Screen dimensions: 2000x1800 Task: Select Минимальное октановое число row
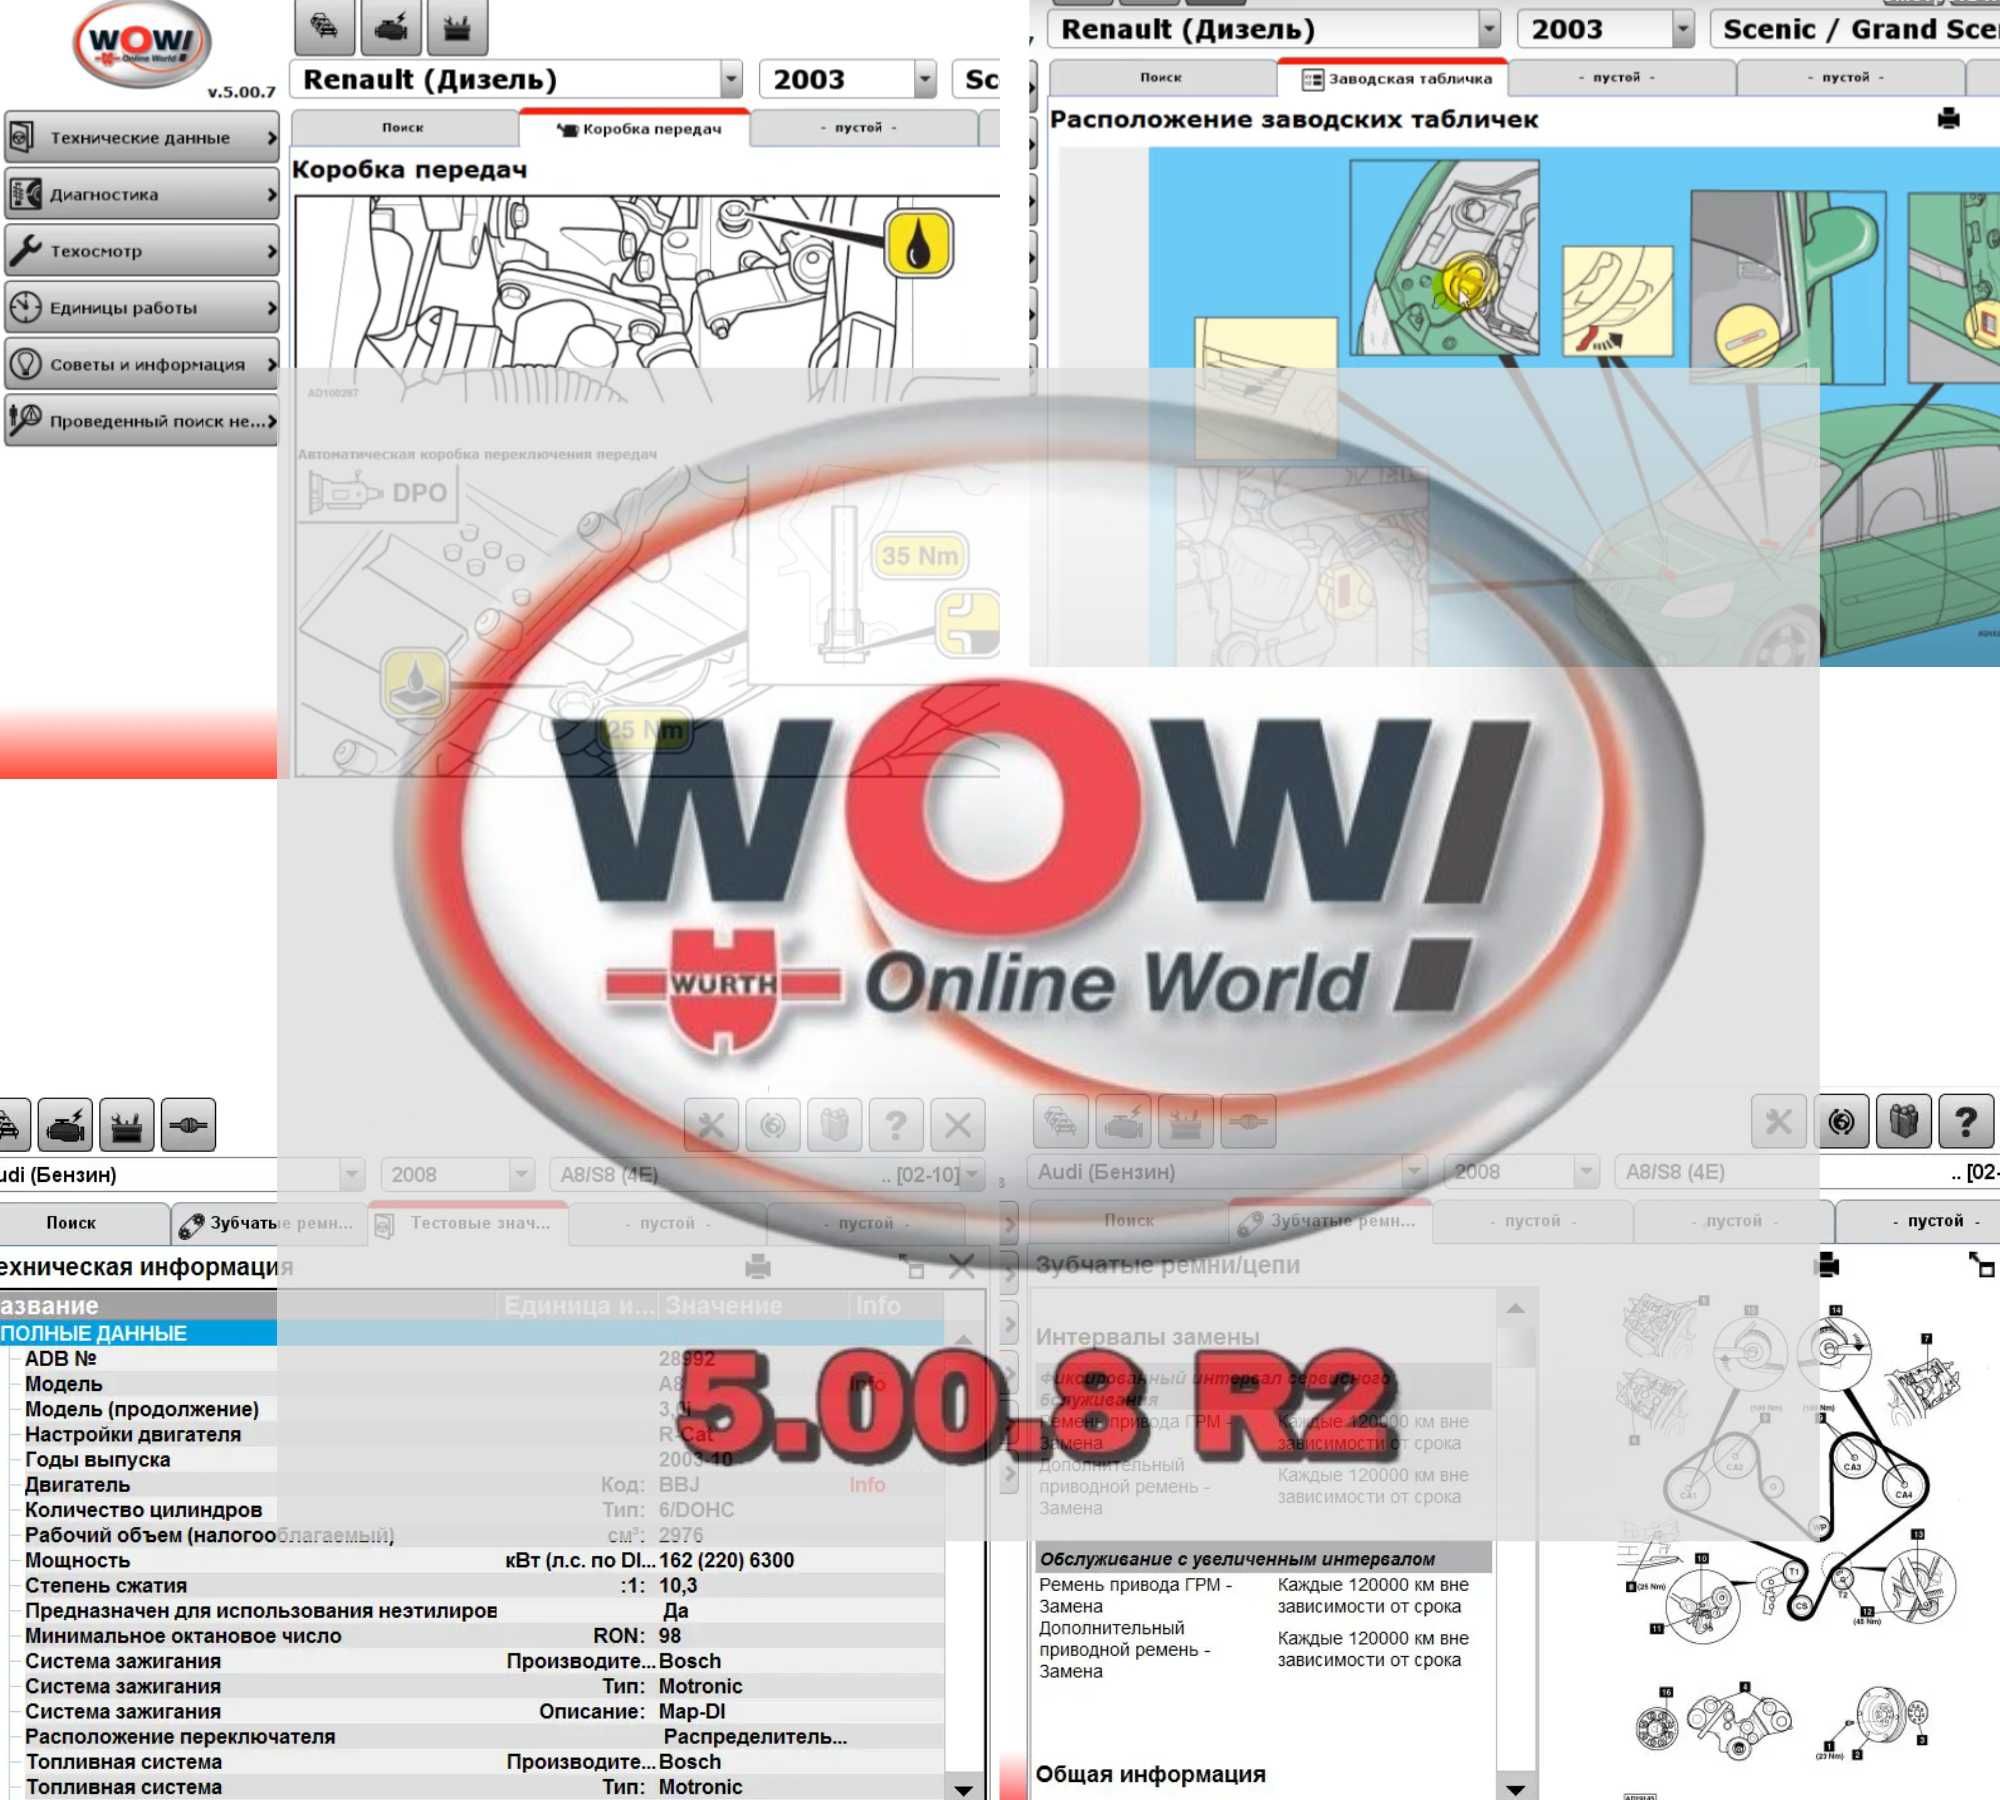click(x=472, y=1636)
